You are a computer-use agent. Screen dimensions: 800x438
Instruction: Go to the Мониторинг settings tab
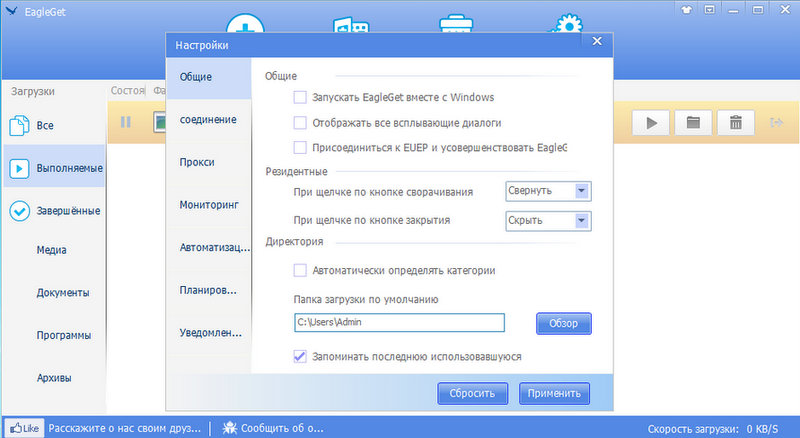[x=209, y=205]
